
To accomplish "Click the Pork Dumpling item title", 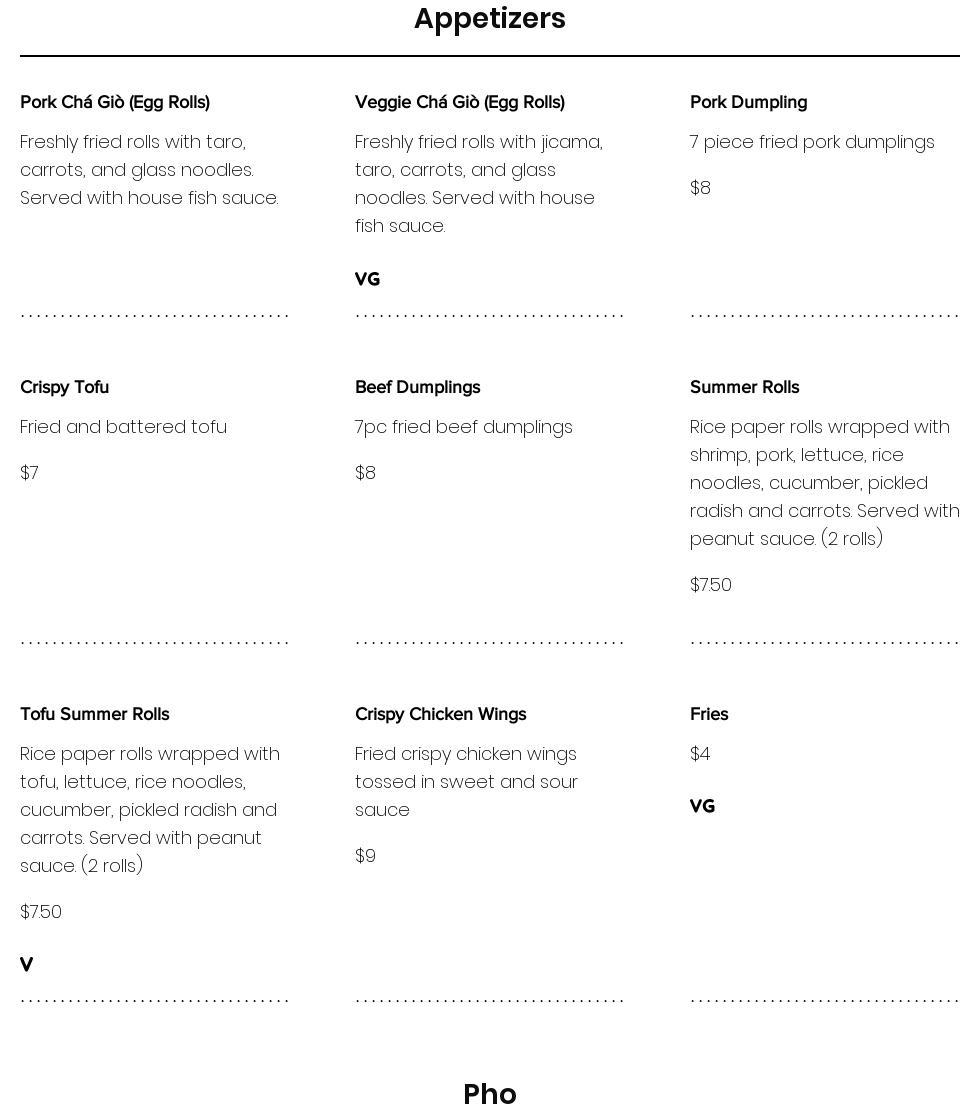I will click(748, 102).
